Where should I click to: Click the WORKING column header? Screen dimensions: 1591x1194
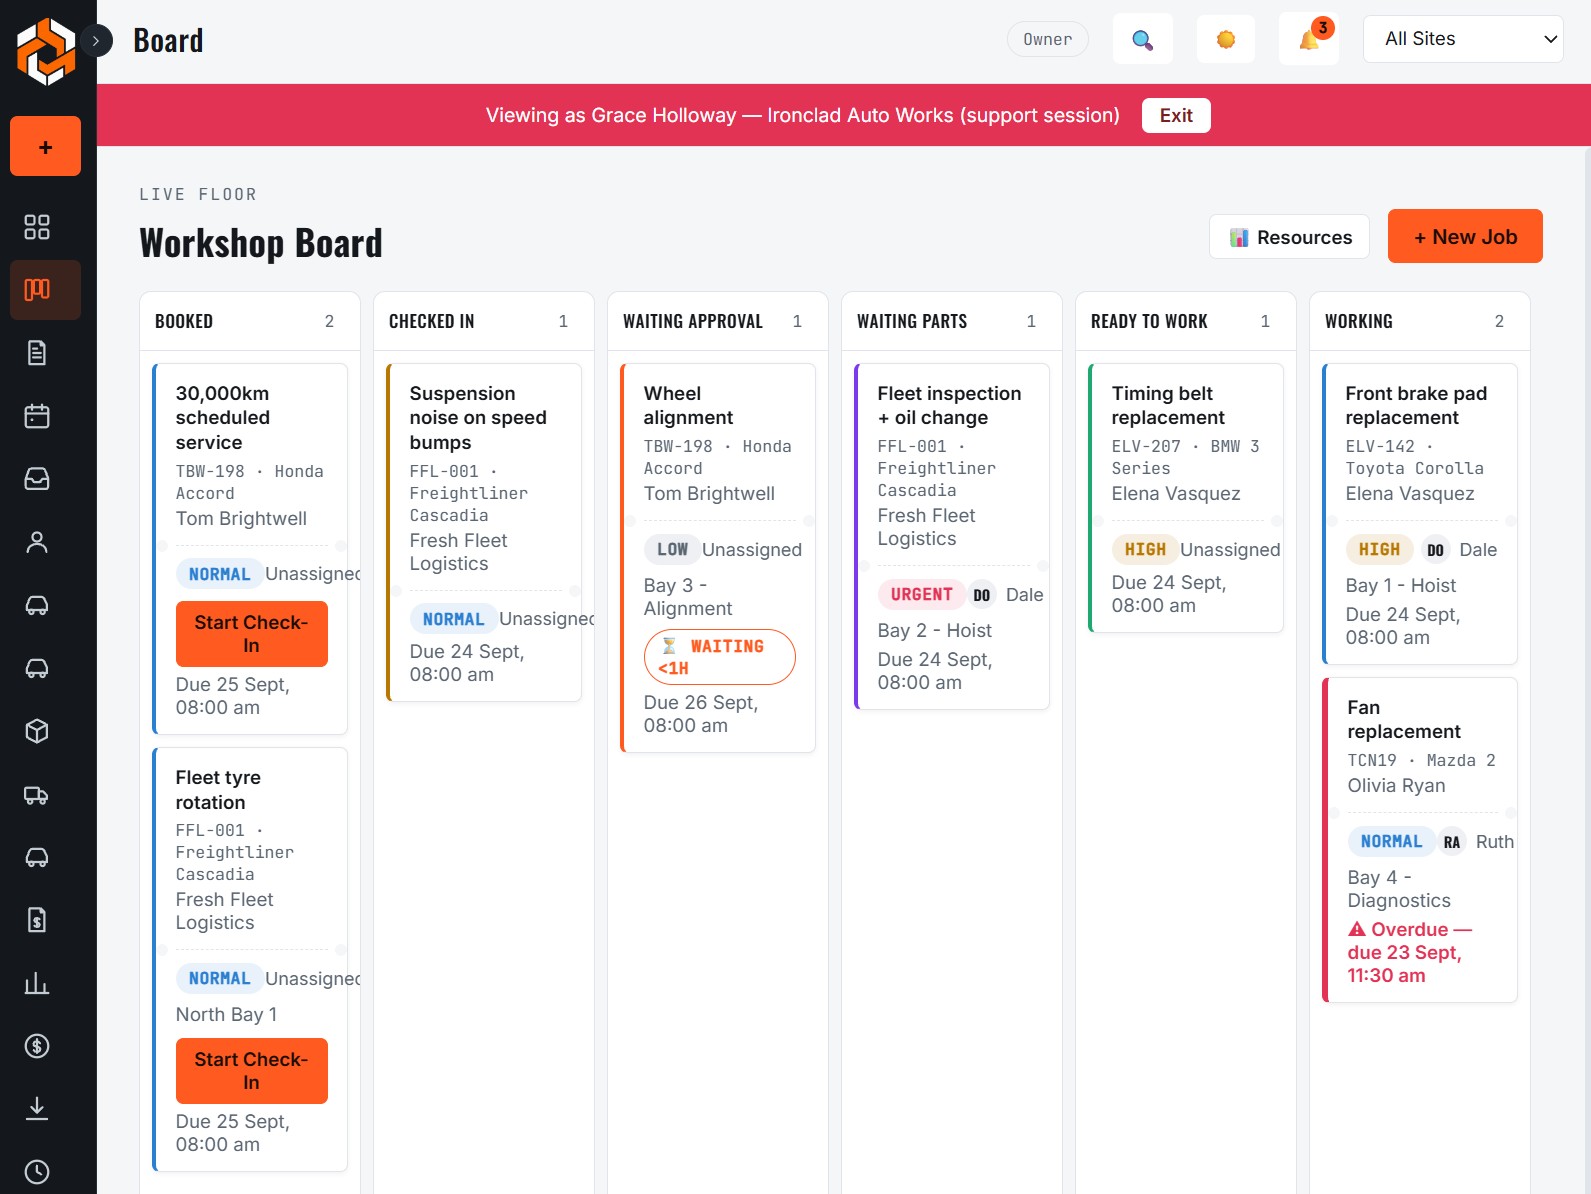coord(1420,321)
